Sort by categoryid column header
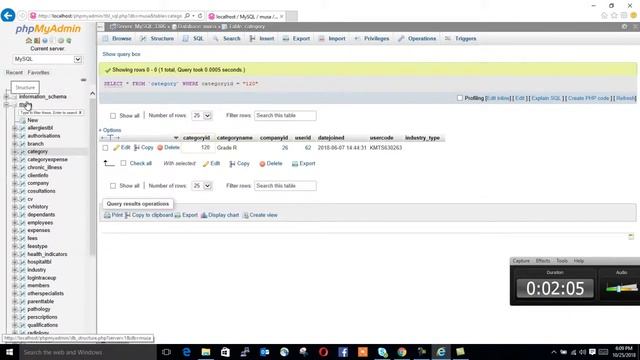The width and height of the screenshot is (640, 360). [x=196, y=138]
